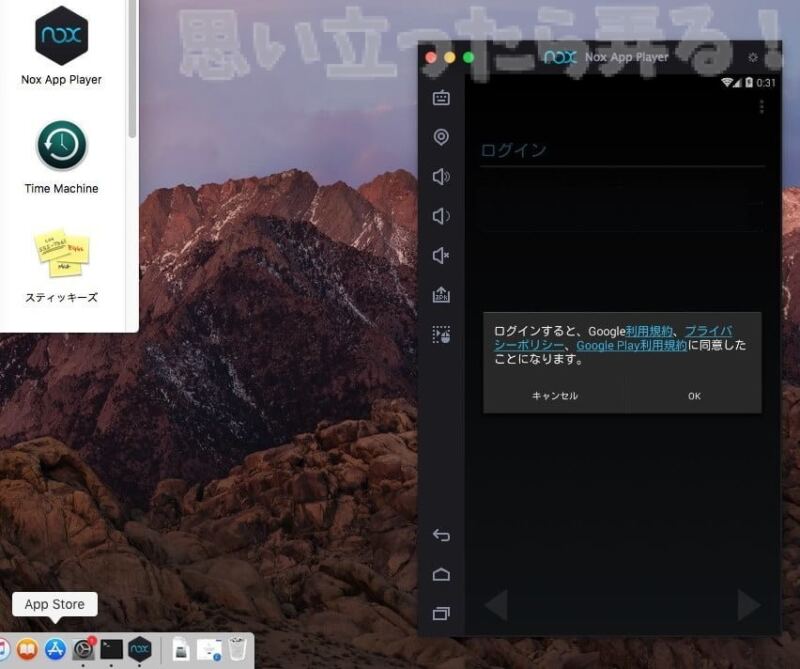
Task: Click the 0:31 clock in status bar
Action: (x=766, y=83)
